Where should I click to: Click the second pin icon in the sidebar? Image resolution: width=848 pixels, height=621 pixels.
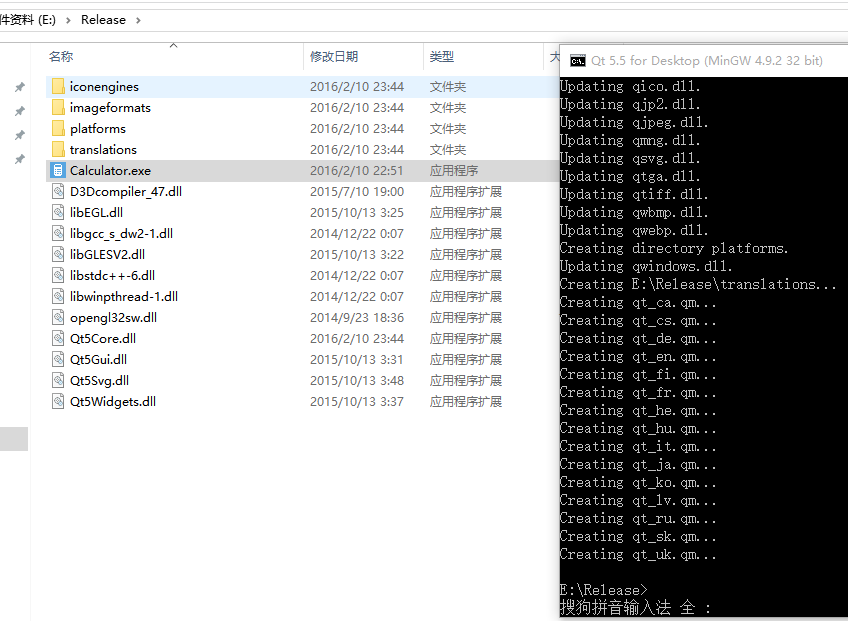point(19,111)
